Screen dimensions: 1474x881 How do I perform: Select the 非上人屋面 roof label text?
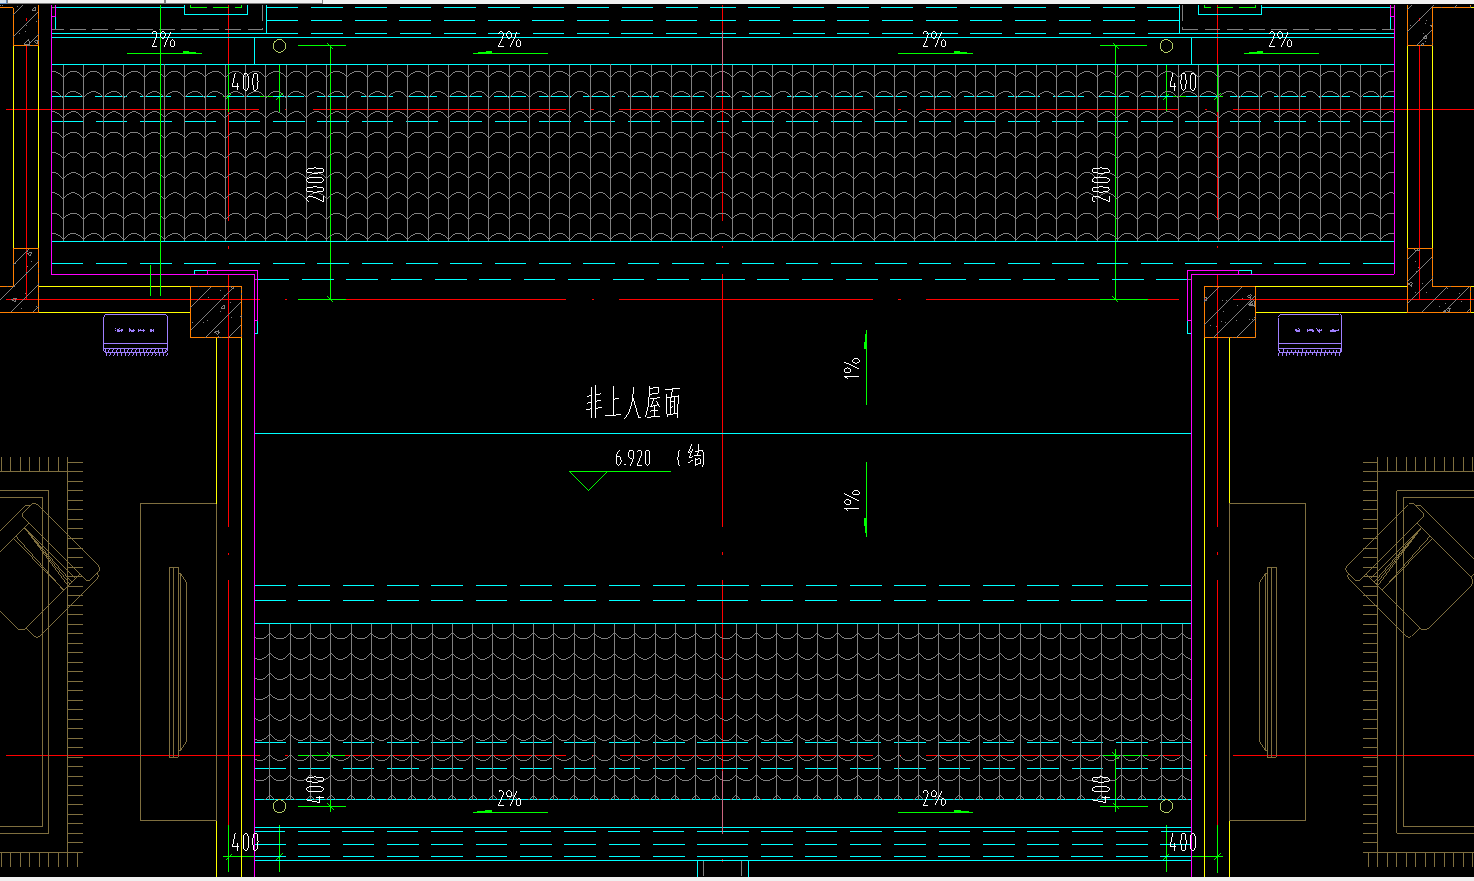pos(633,403)
